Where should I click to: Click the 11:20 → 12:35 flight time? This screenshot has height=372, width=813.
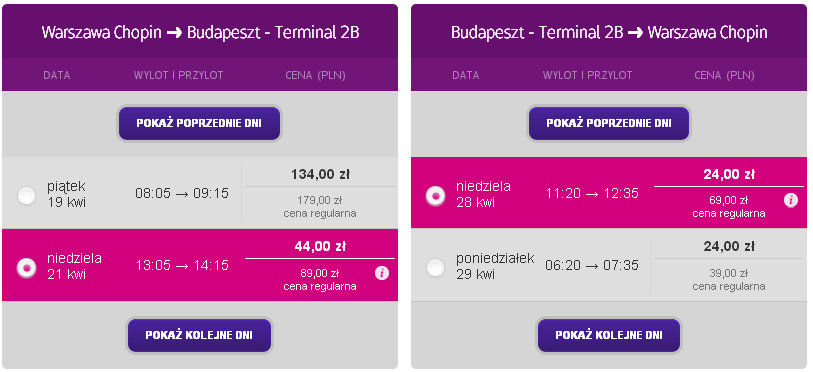[x=592, y=194]
